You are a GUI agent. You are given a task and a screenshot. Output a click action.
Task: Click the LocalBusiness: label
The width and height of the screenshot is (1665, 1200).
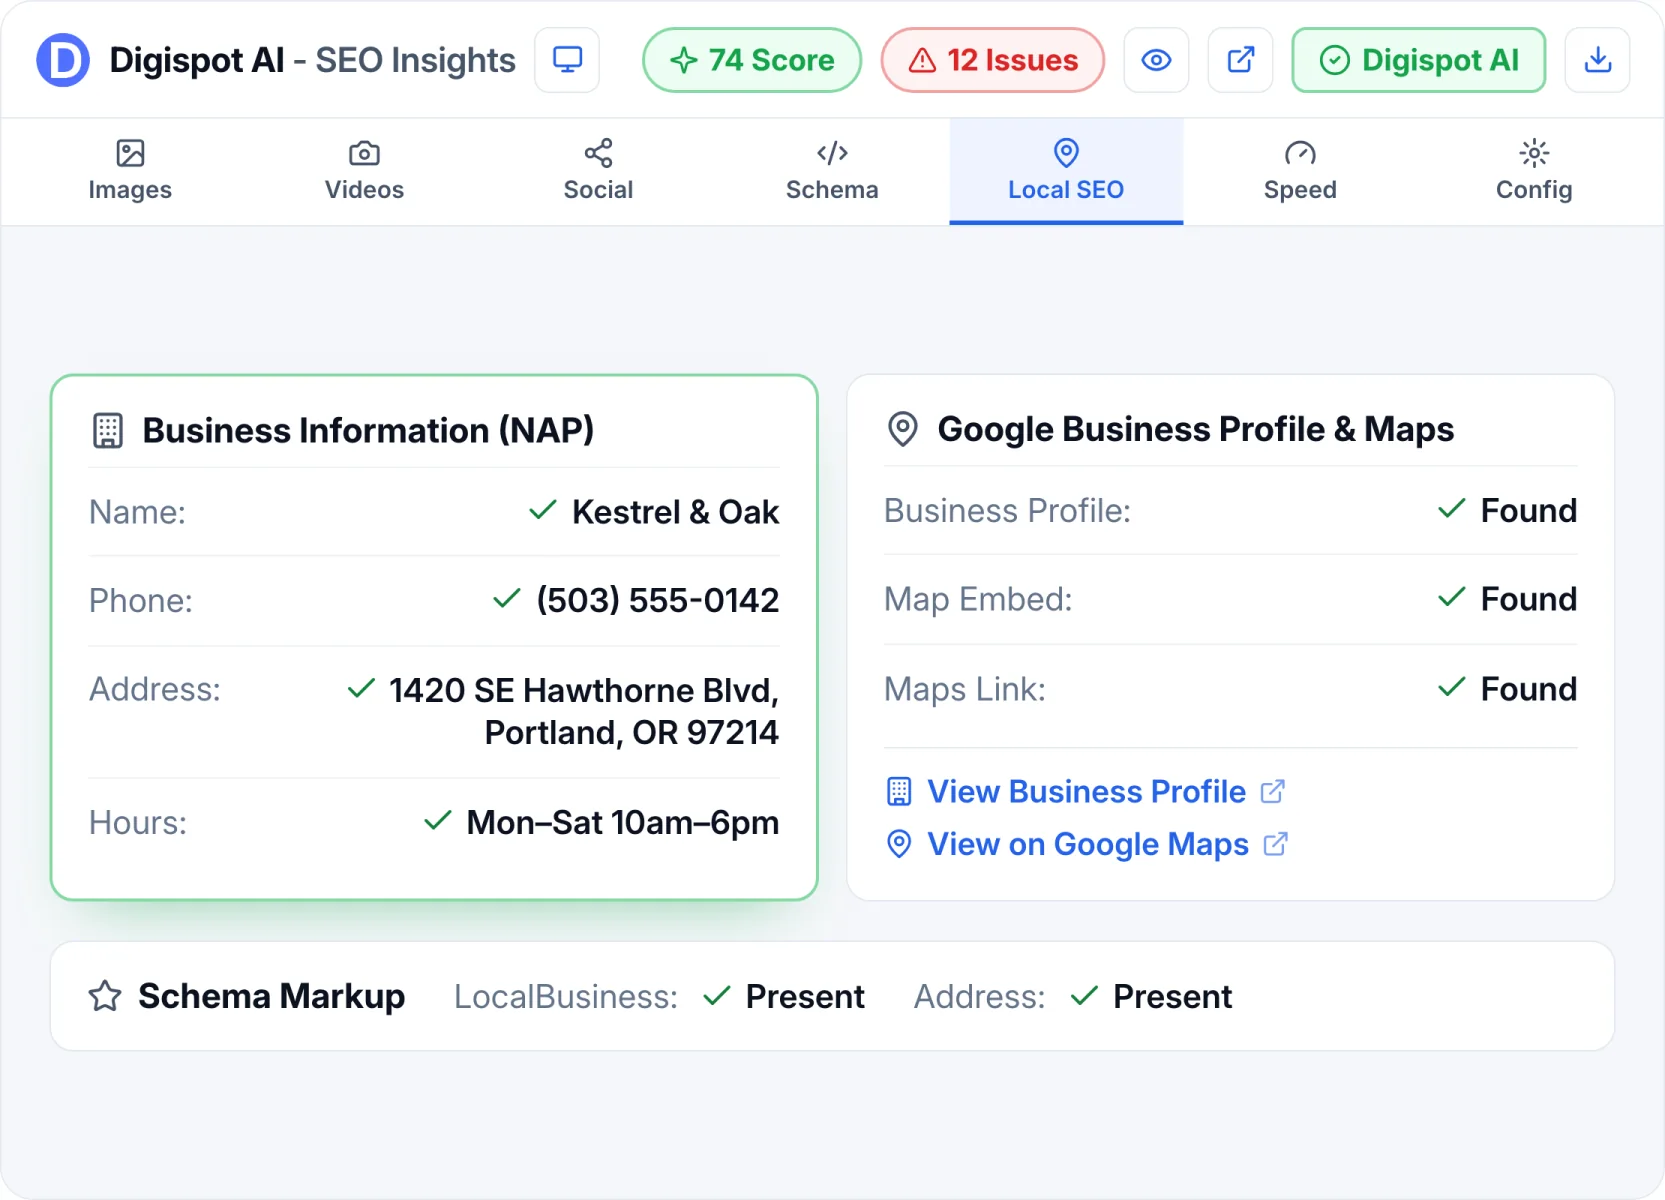coord(565,997)
